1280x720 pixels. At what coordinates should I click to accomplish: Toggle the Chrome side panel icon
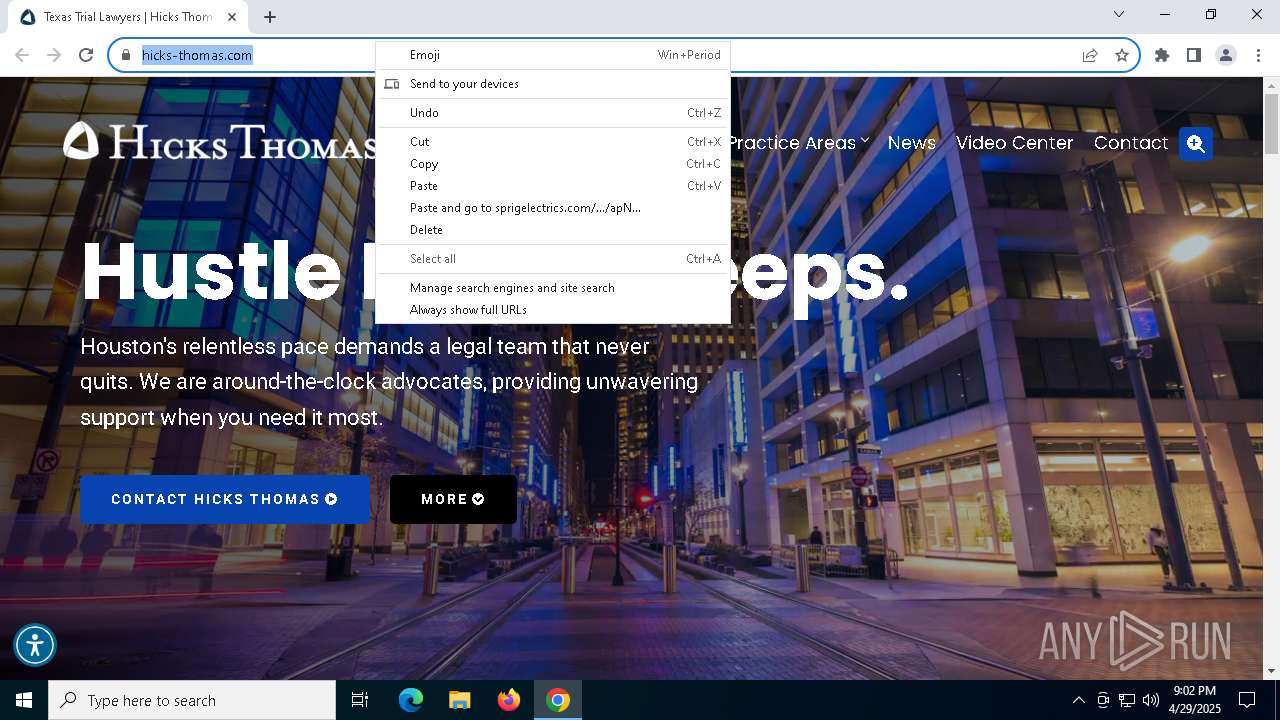1194,55
